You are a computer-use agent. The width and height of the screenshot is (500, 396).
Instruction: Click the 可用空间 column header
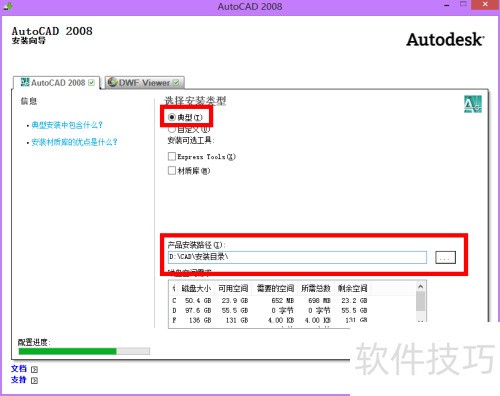click(233, 288)
